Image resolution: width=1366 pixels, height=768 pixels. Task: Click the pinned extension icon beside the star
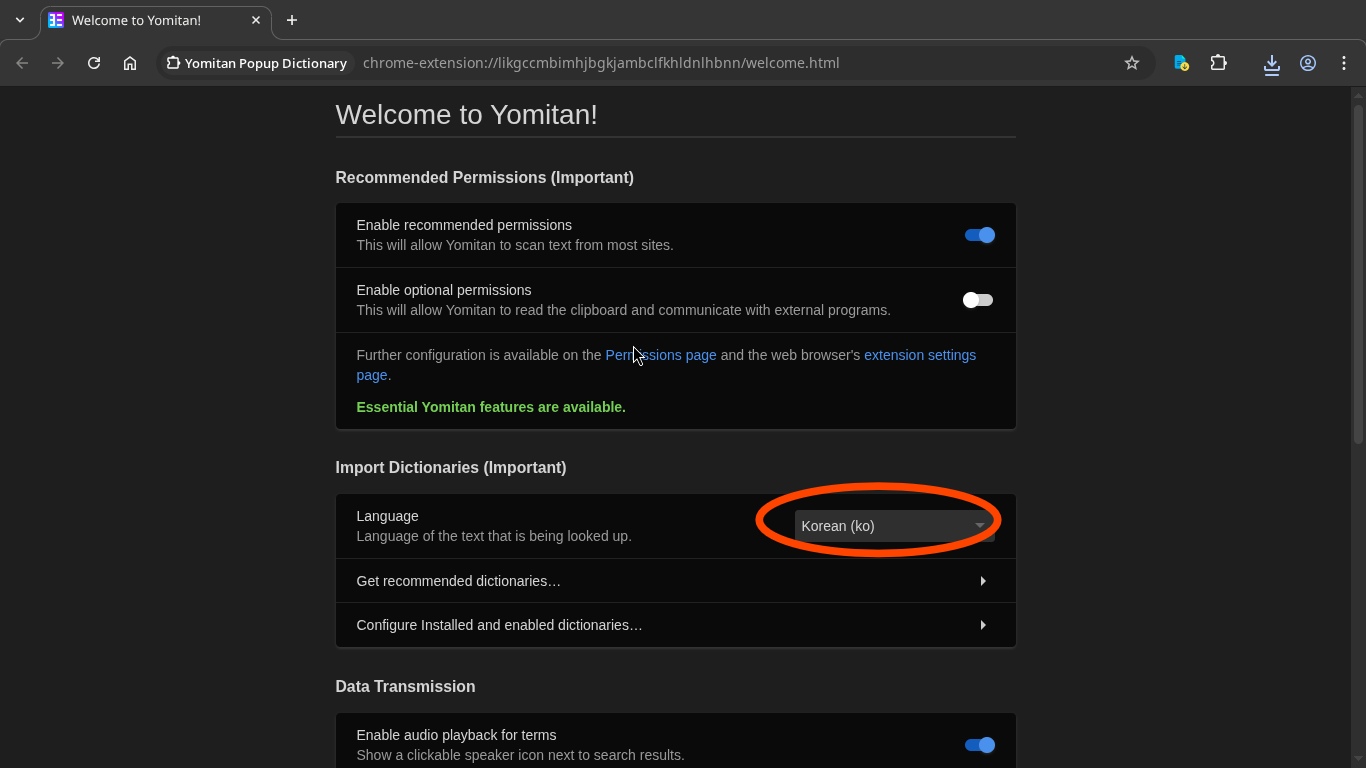[1181, 63]
